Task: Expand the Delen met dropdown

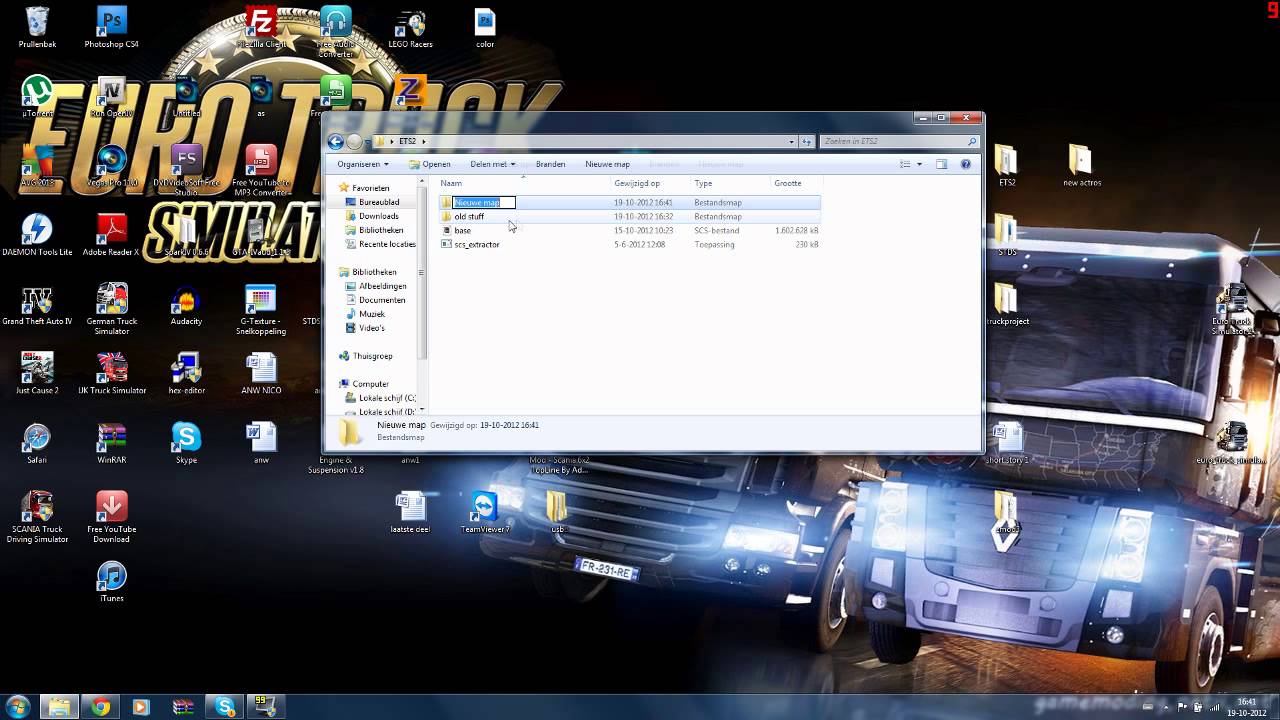Action: coord(493,164)
